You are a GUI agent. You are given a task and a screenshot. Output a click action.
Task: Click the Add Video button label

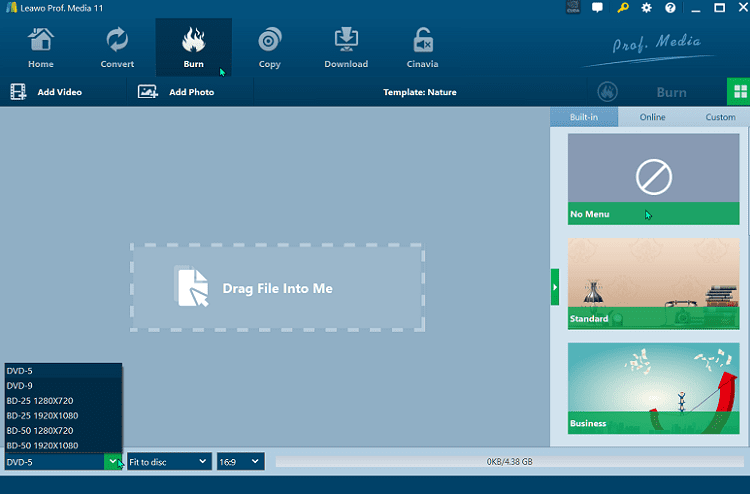(60, 92)
